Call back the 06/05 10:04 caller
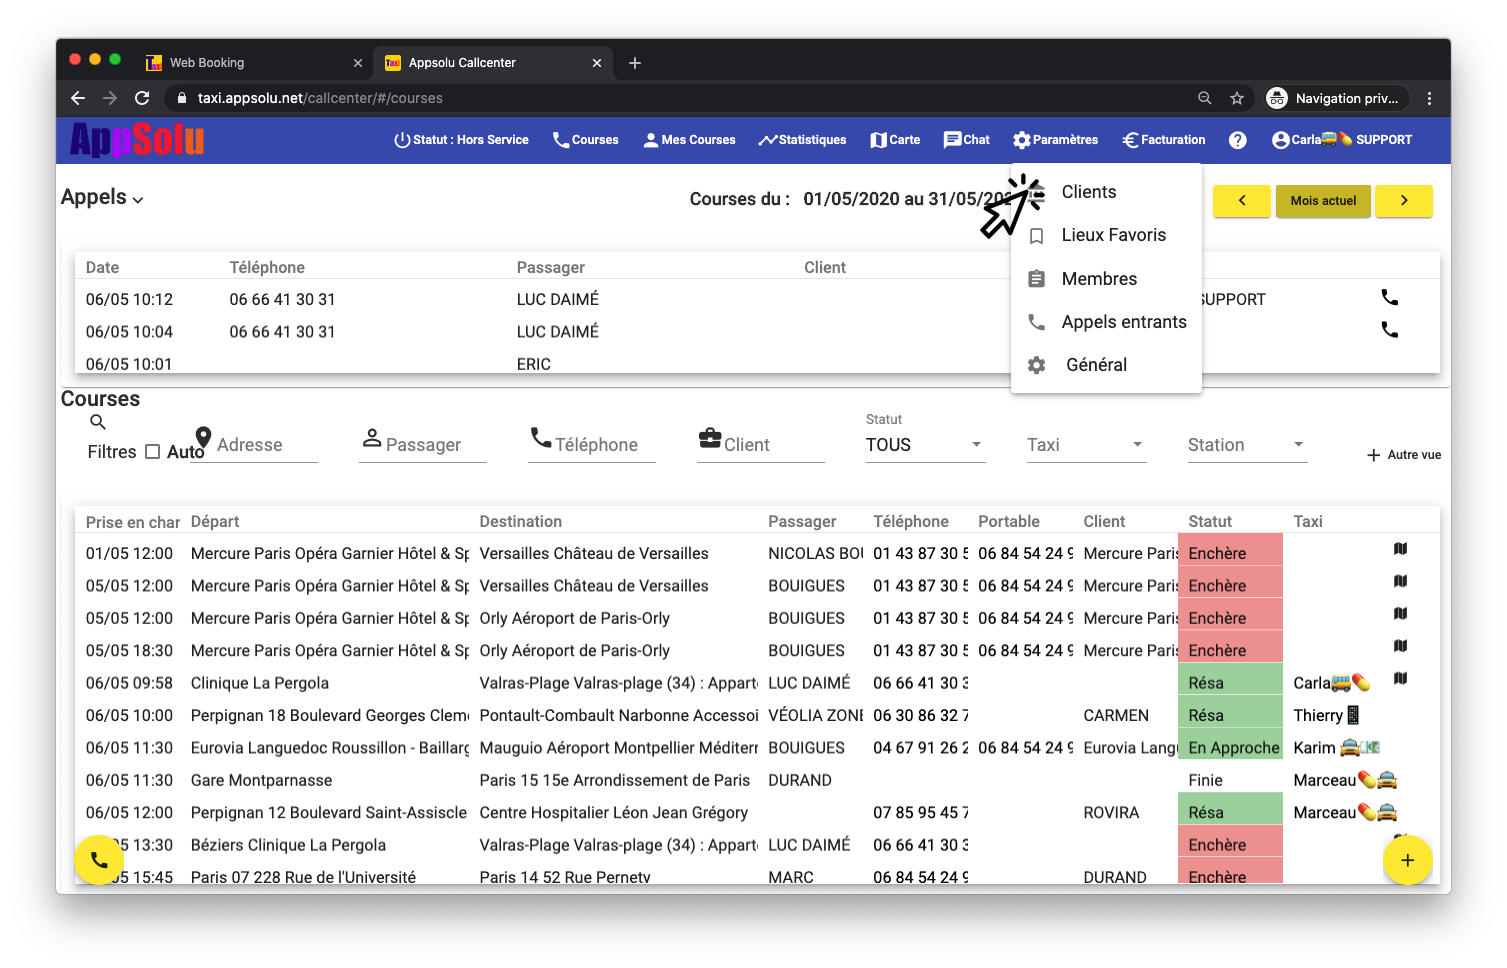 pos(1390,330)
